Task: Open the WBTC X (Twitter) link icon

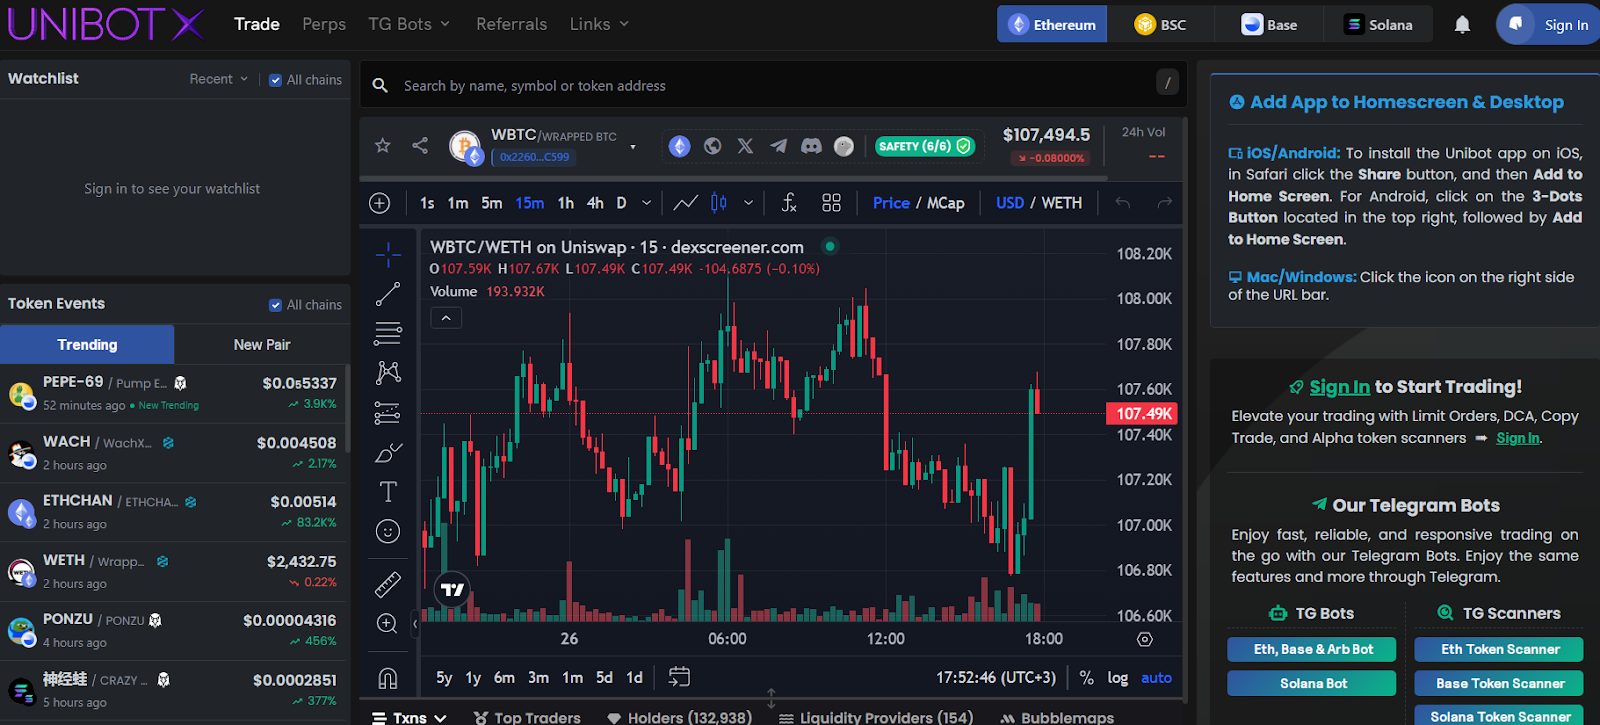Action: (x=746, y=146)
